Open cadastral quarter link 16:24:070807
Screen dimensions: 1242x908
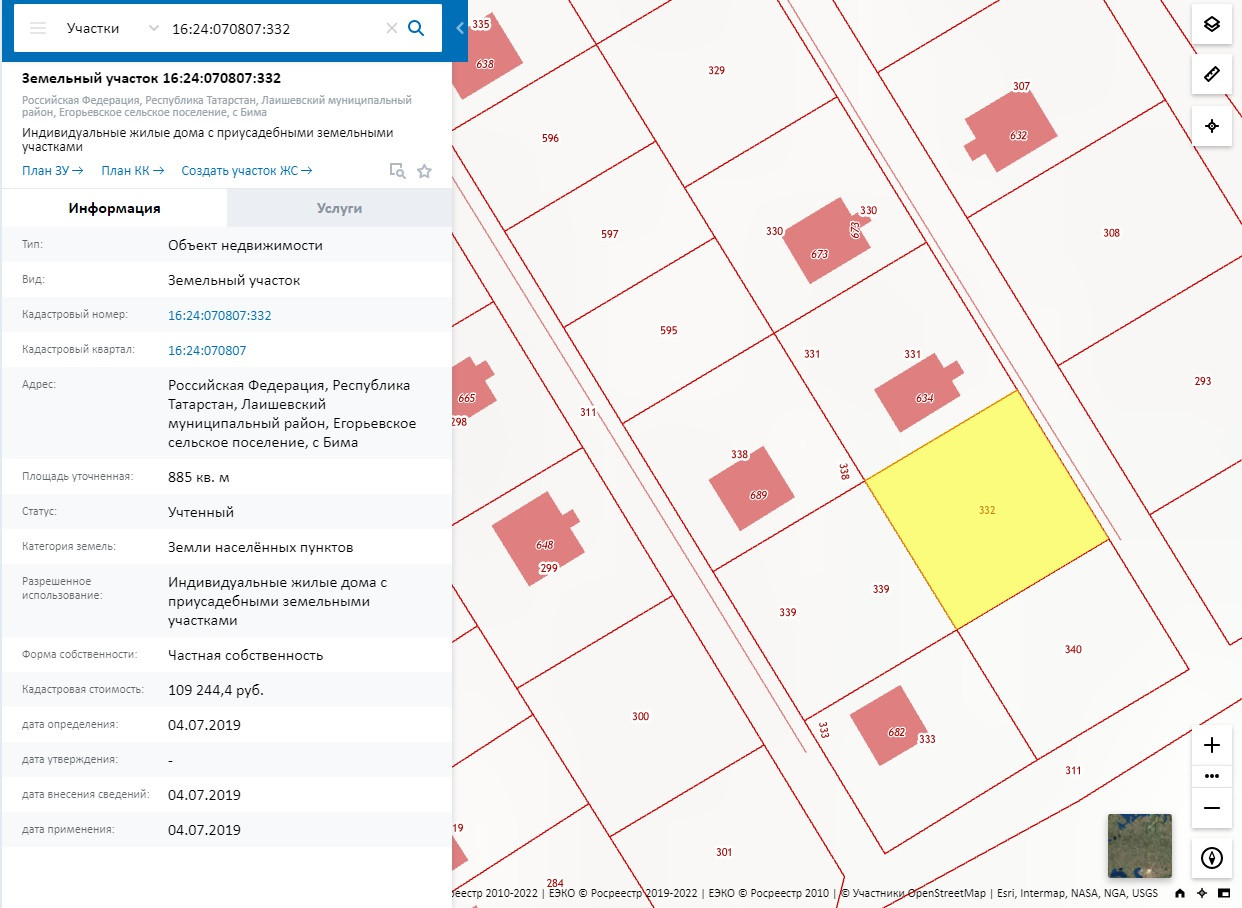(x=207, y=350)
